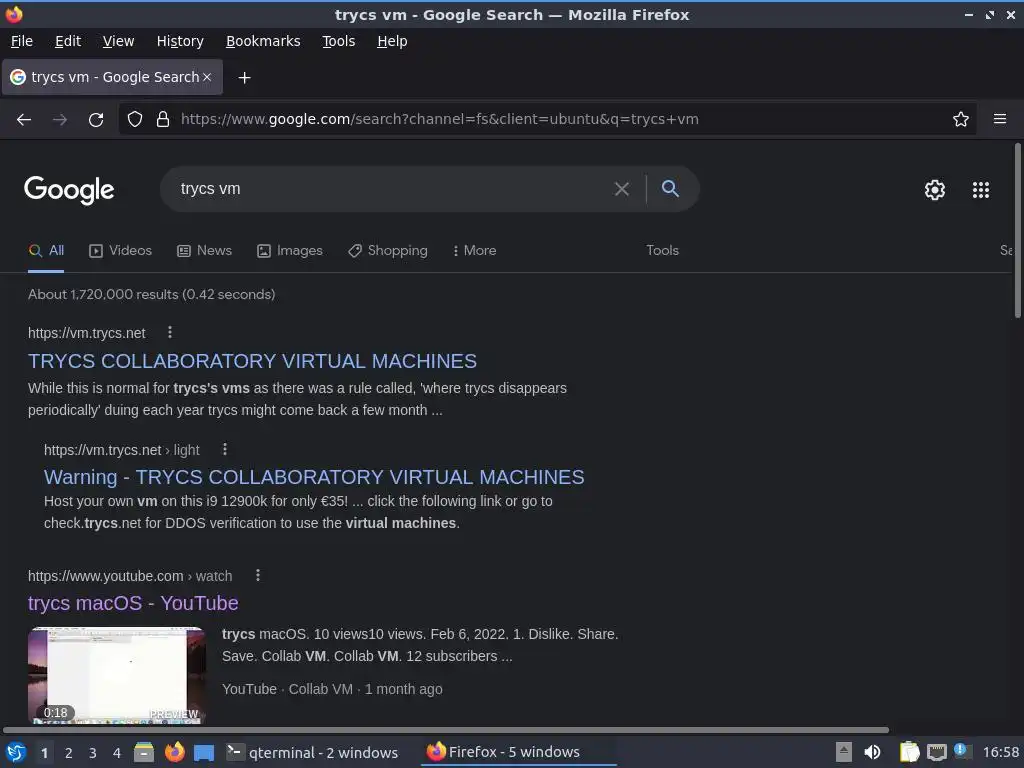This screenshot has height=768, width=1024.
Task: Click the vertical page scrollbar
Action: tap(1017, 231)
